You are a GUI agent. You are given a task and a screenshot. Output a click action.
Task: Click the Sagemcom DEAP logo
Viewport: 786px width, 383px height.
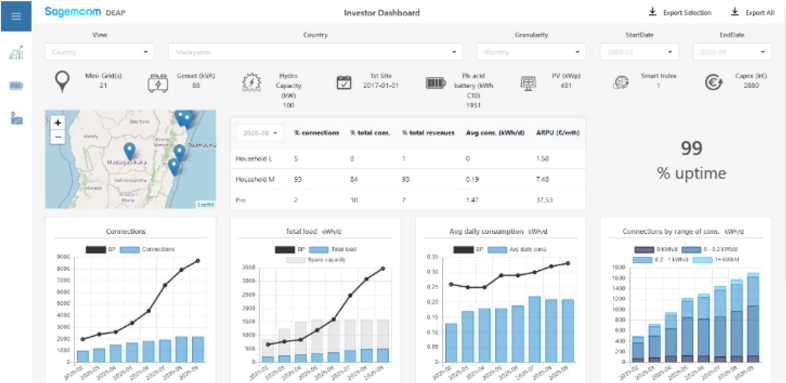(85, 12)
